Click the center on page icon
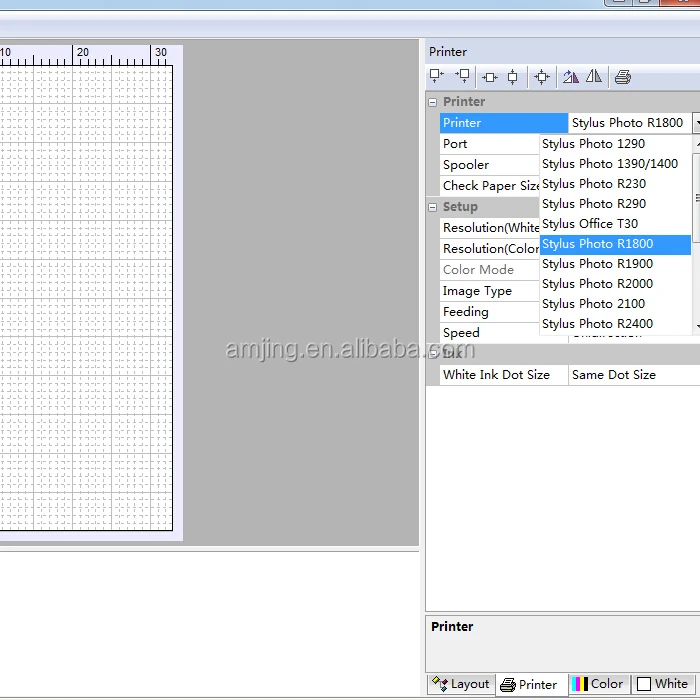 542,77
